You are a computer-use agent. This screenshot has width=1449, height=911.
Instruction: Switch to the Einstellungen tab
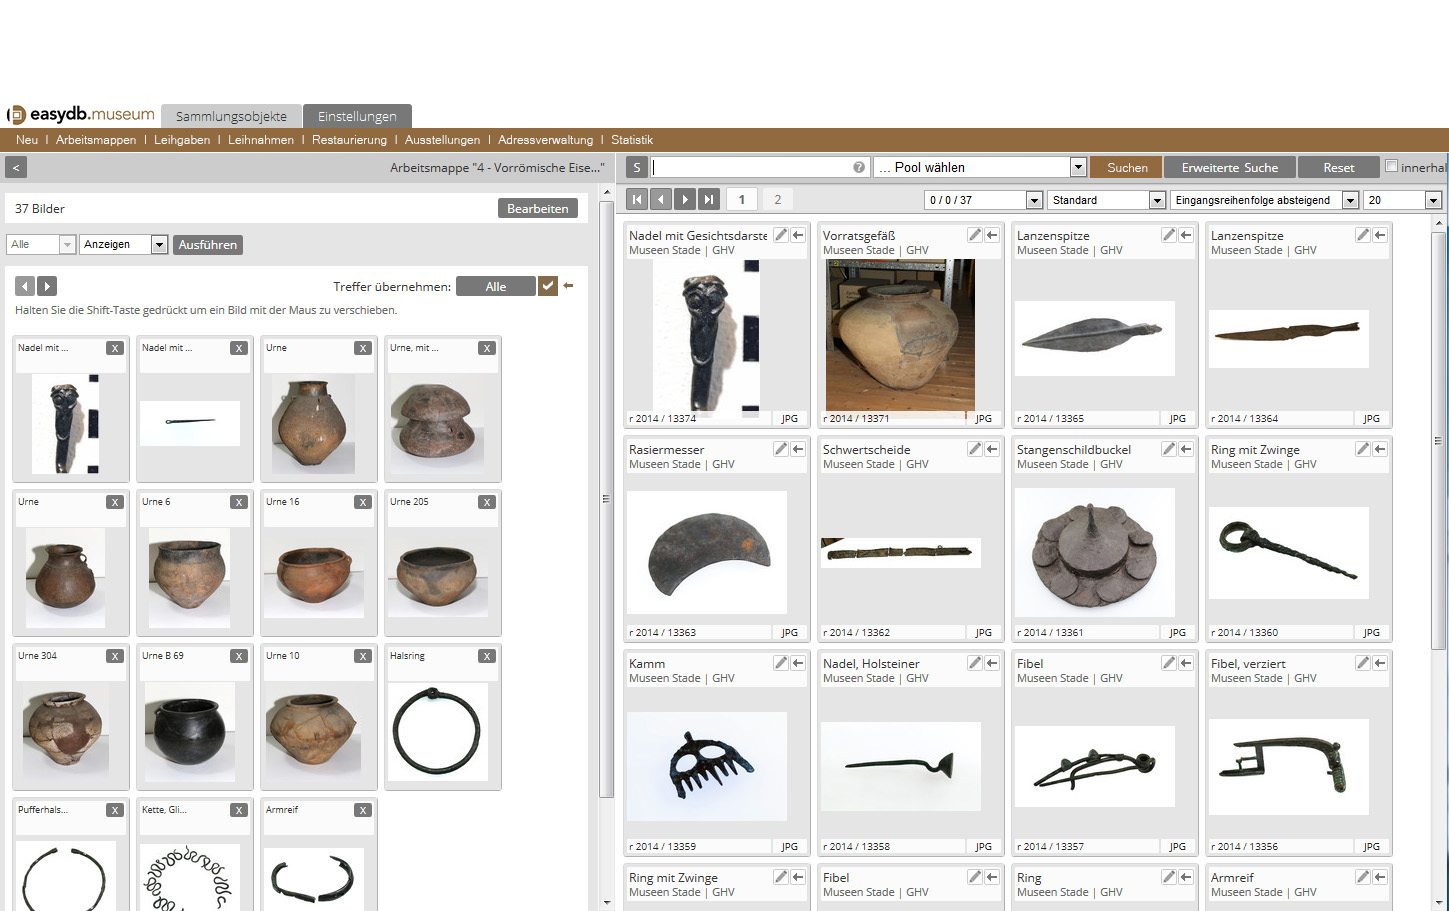pos(357,116)
